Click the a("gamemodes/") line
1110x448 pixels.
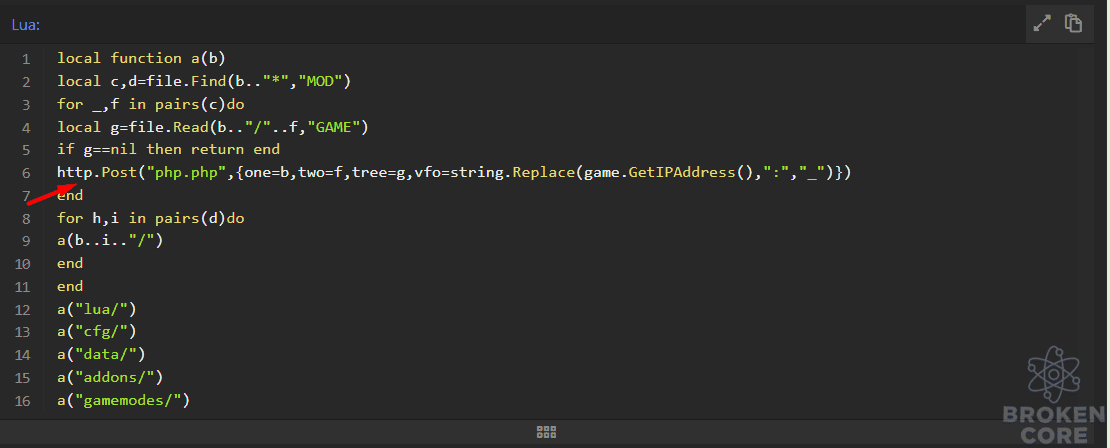(124, 401)
